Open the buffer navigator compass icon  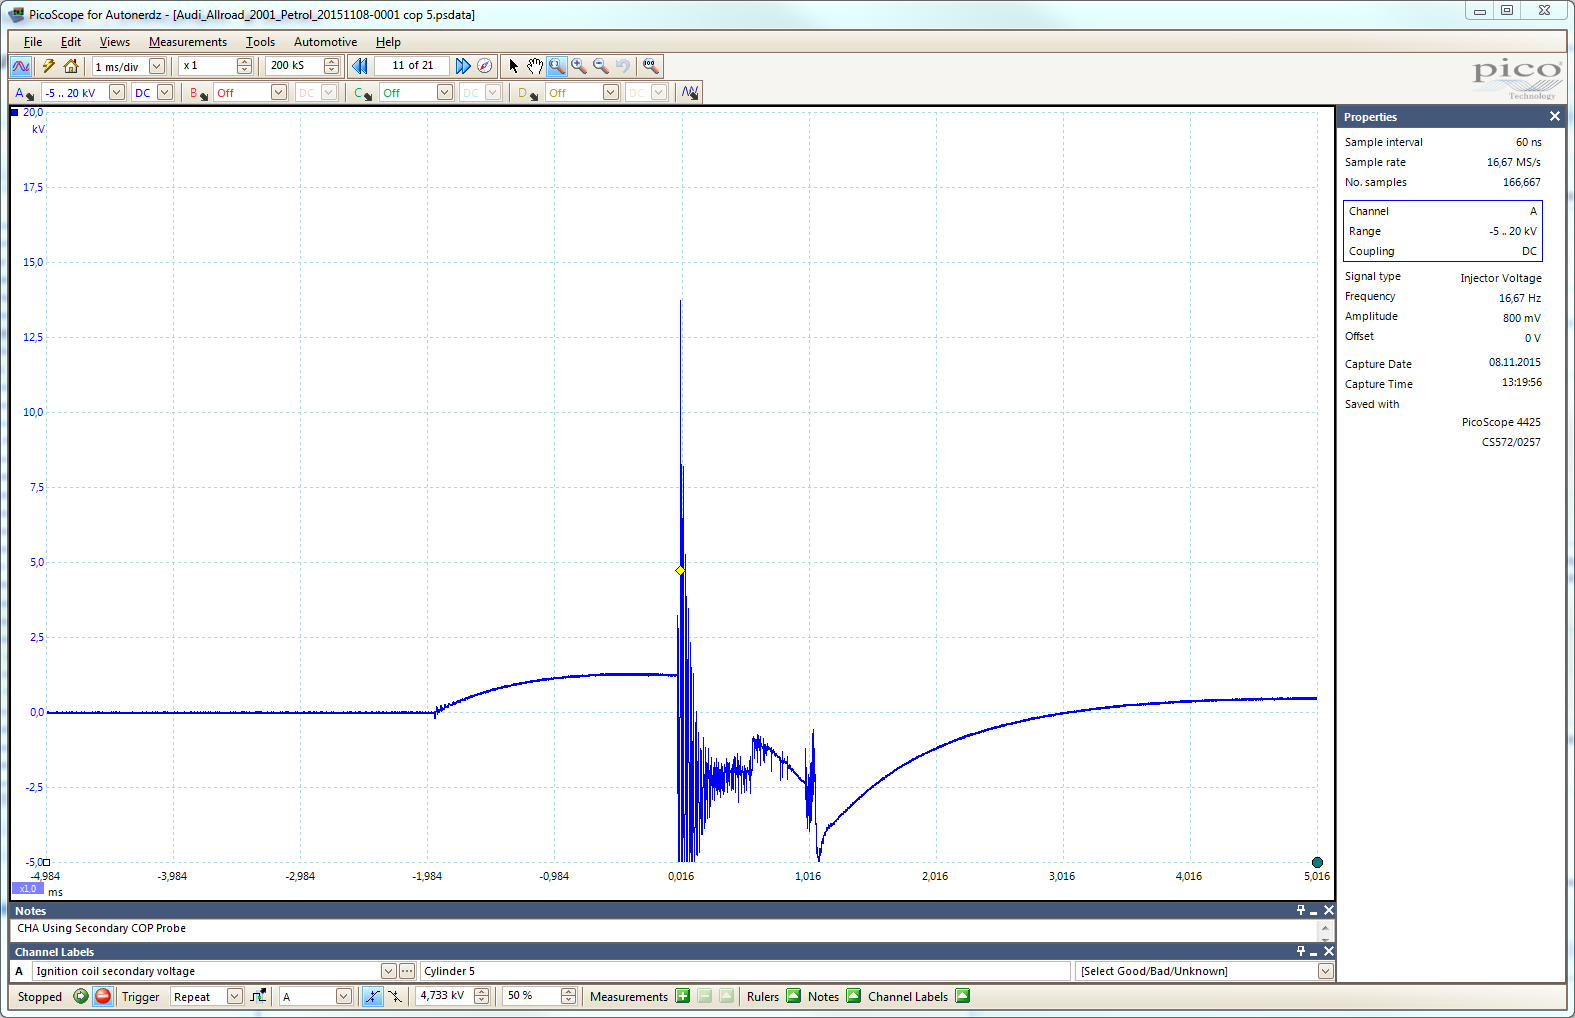click(x=485, y=66)
